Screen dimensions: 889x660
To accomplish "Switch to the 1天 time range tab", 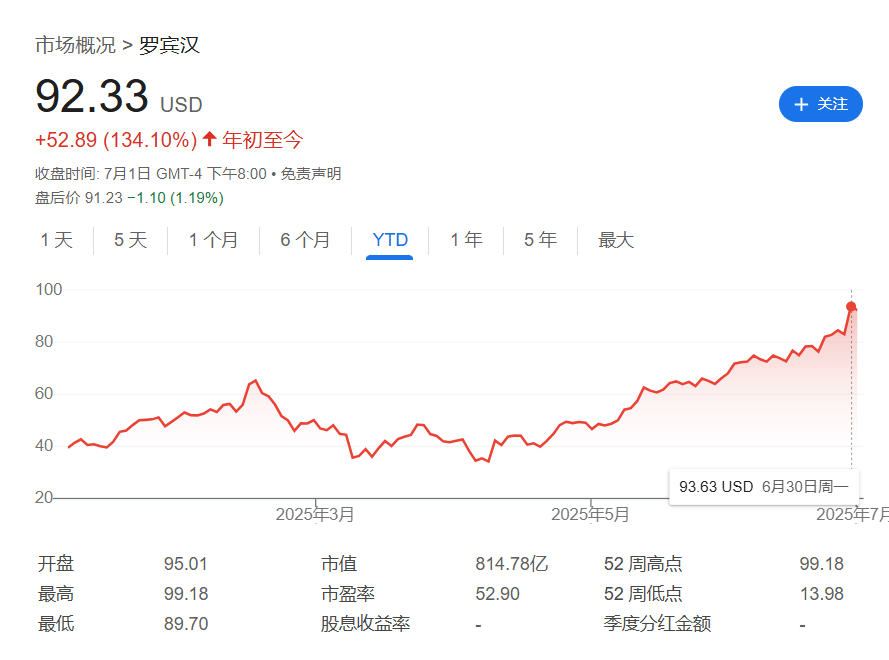I will [x=56, y=240].
